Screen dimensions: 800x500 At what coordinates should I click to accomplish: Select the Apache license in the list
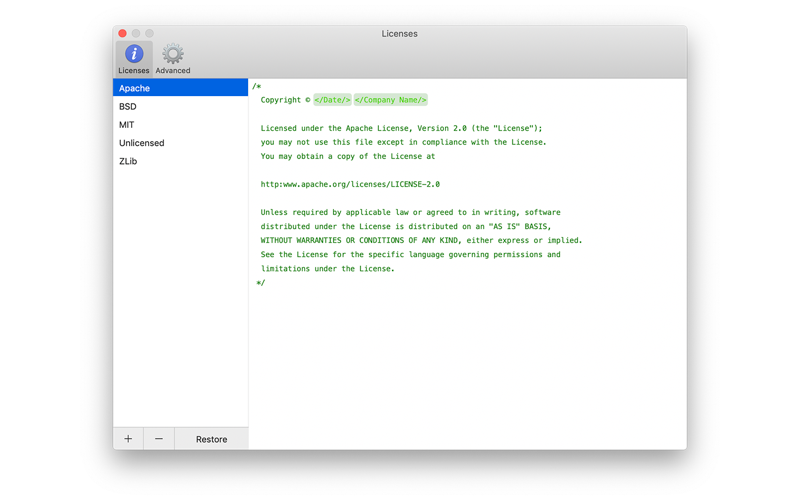pyautogui.click(x=181, y=88)
